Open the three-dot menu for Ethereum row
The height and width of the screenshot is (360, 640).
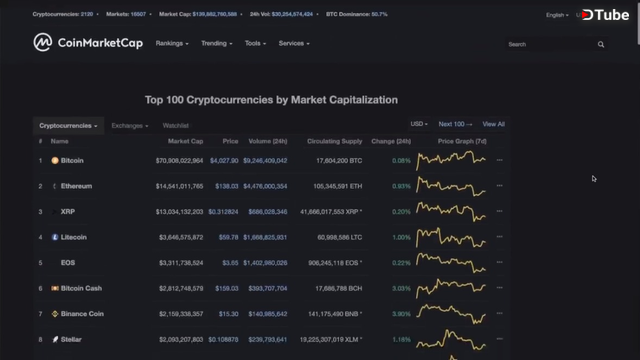[500, 186]
